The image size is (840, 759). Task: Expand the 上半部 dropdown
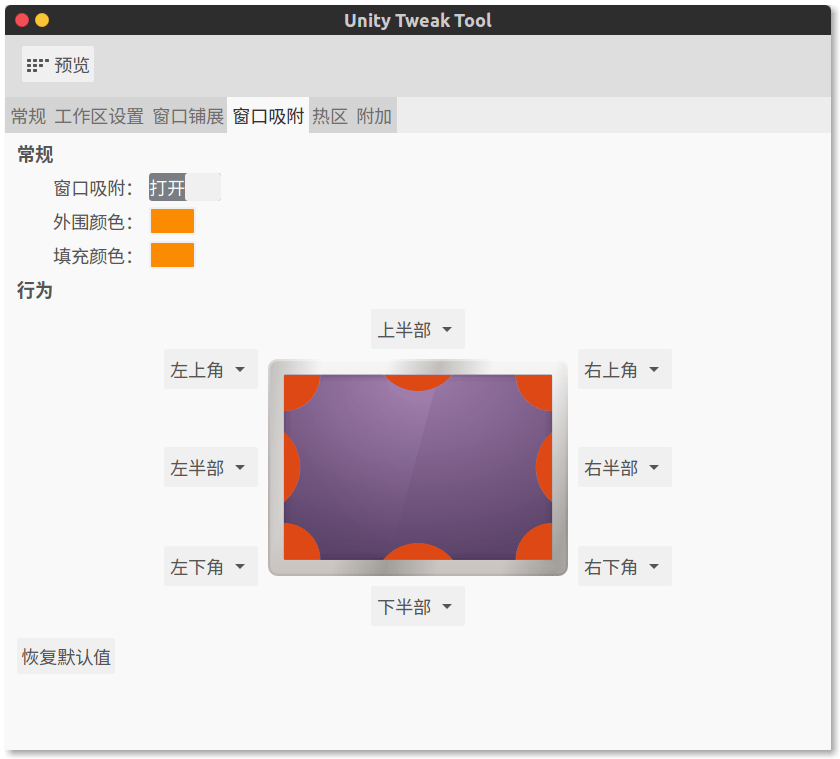(x=417, y=330)
